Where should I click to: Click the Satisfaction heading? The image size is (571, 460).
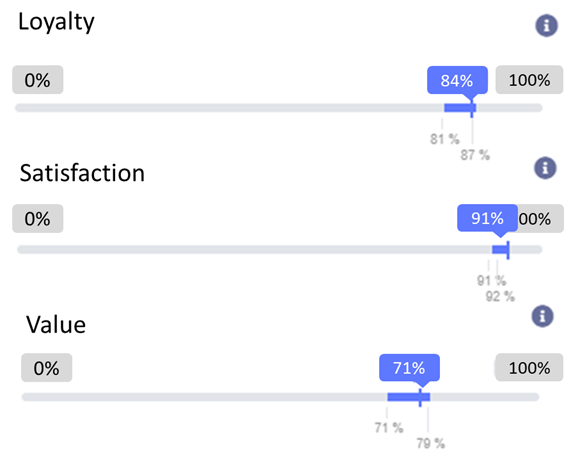tap(82, 173)
